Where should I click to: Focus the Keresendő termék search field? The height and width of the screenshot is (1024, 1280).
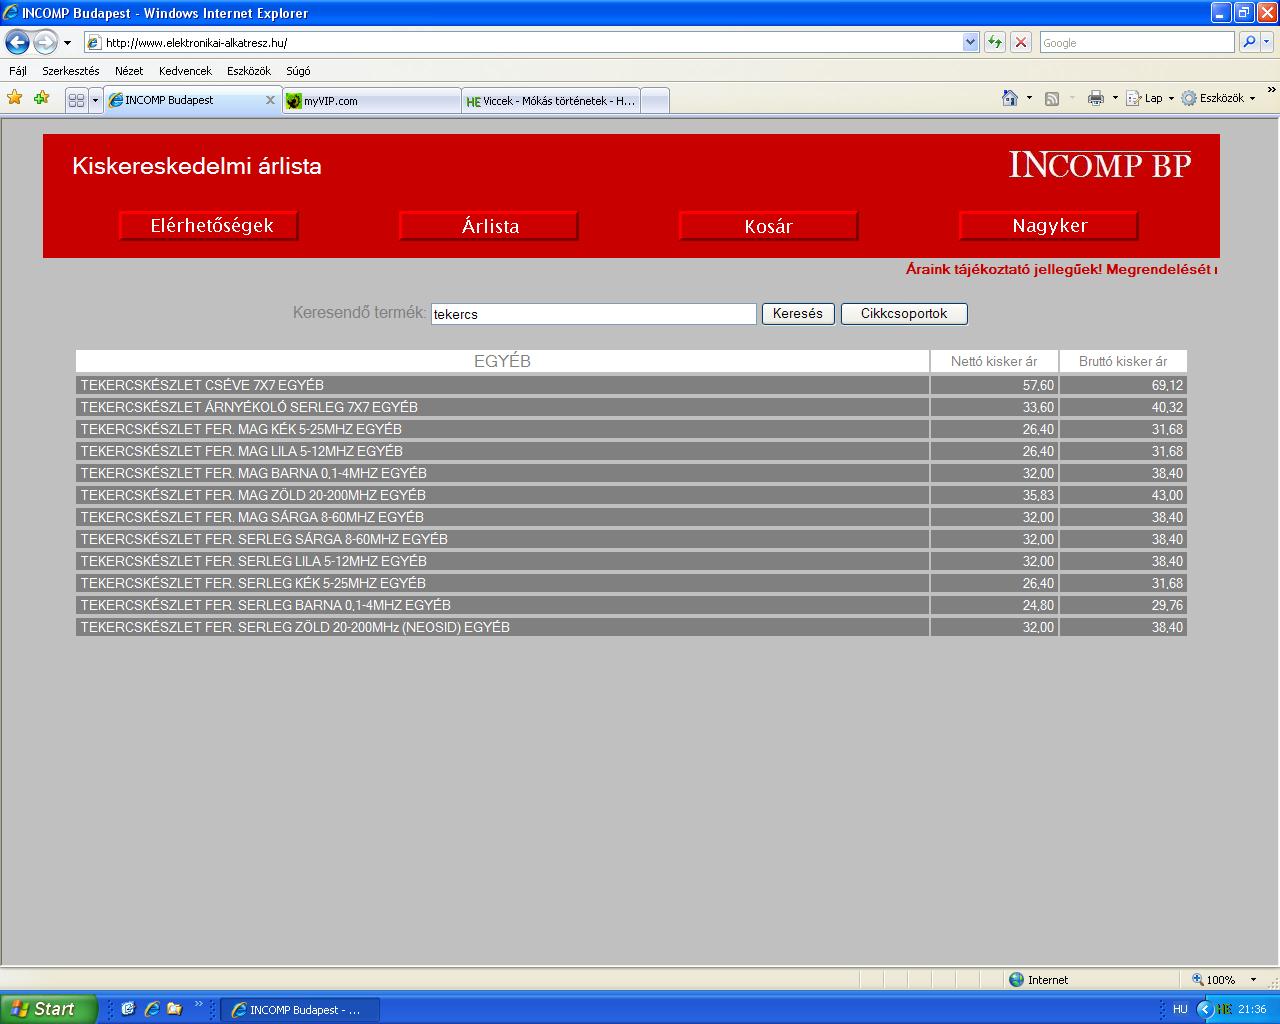tap(594, 314)
